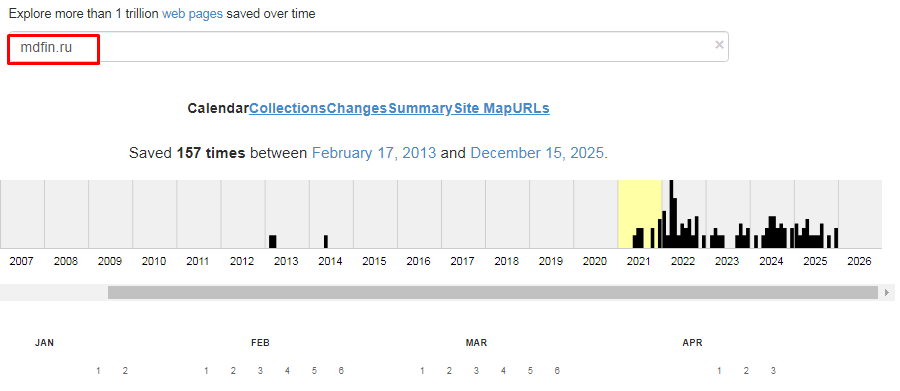The image size is (900, 391).
Task: Select the Calendar tab
Action: (x=218, y=109)
